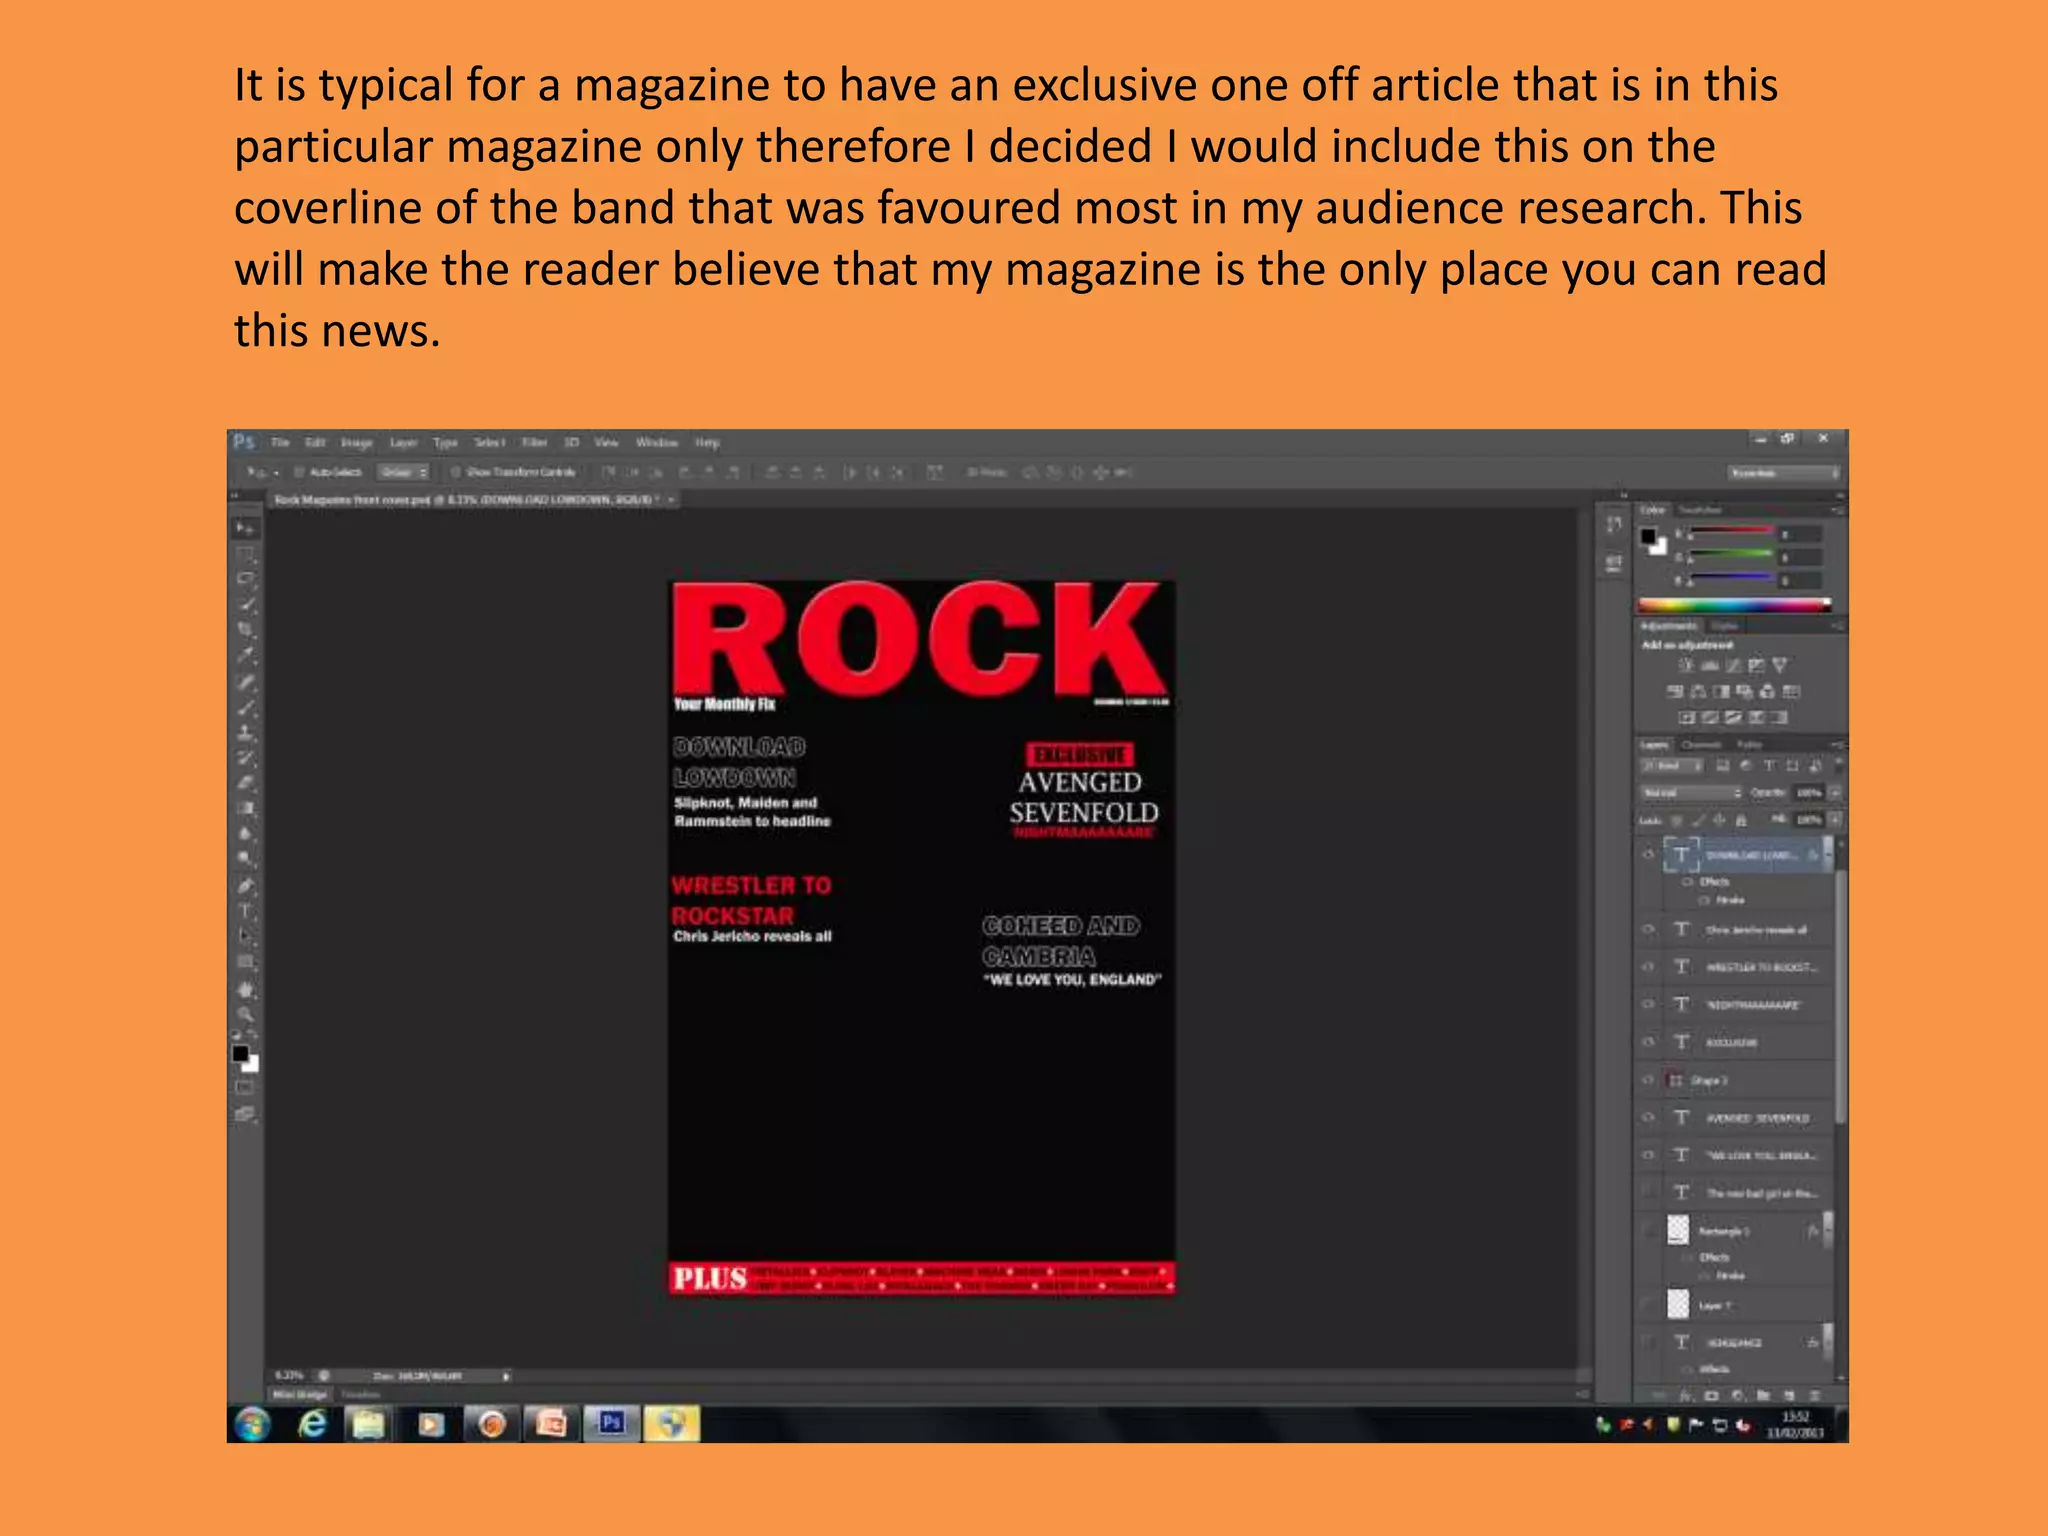Select the Hand tool
2048x1536 pixels.
pos(245,989)
